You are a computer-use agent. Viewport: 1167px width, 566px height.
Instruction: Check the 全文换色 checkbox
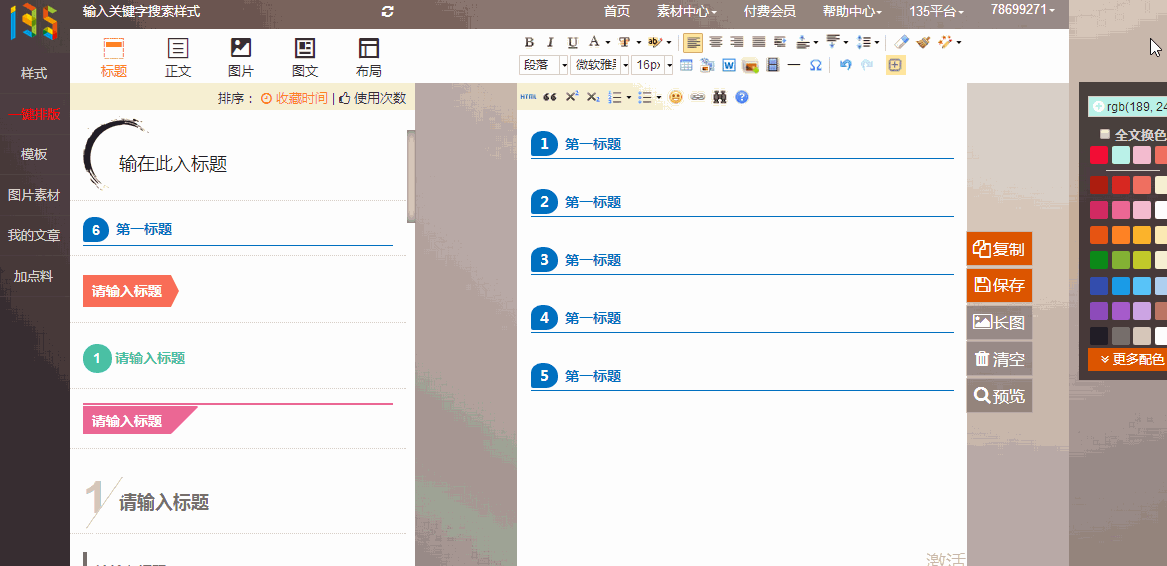[1104, 135]
